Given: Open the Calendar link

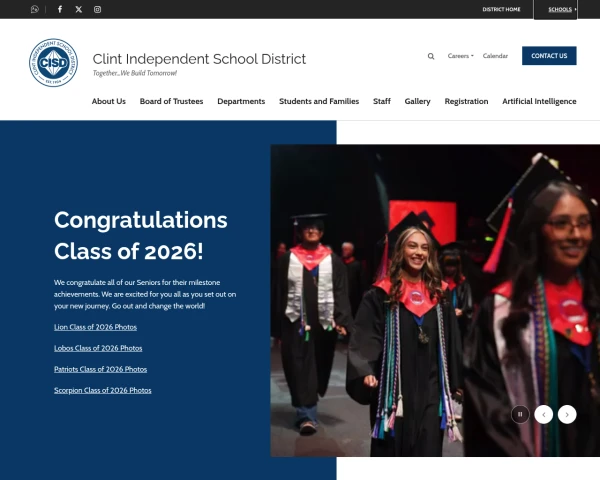Looking at the screenshot, I should point(495,56).
